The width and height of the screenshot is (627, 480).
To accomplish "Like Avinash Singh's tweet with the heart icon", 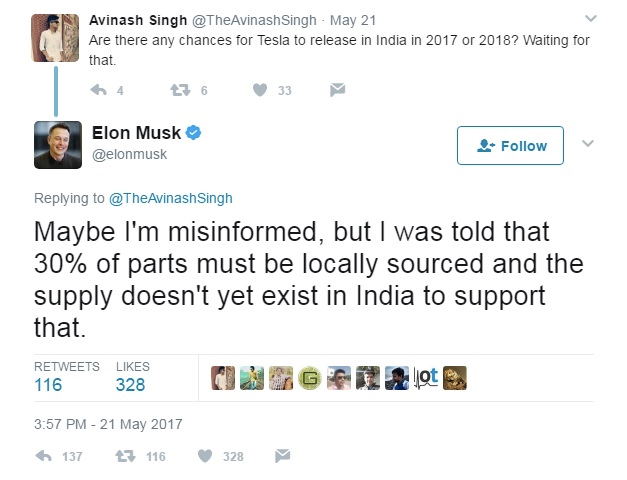I will pos(260,90).
